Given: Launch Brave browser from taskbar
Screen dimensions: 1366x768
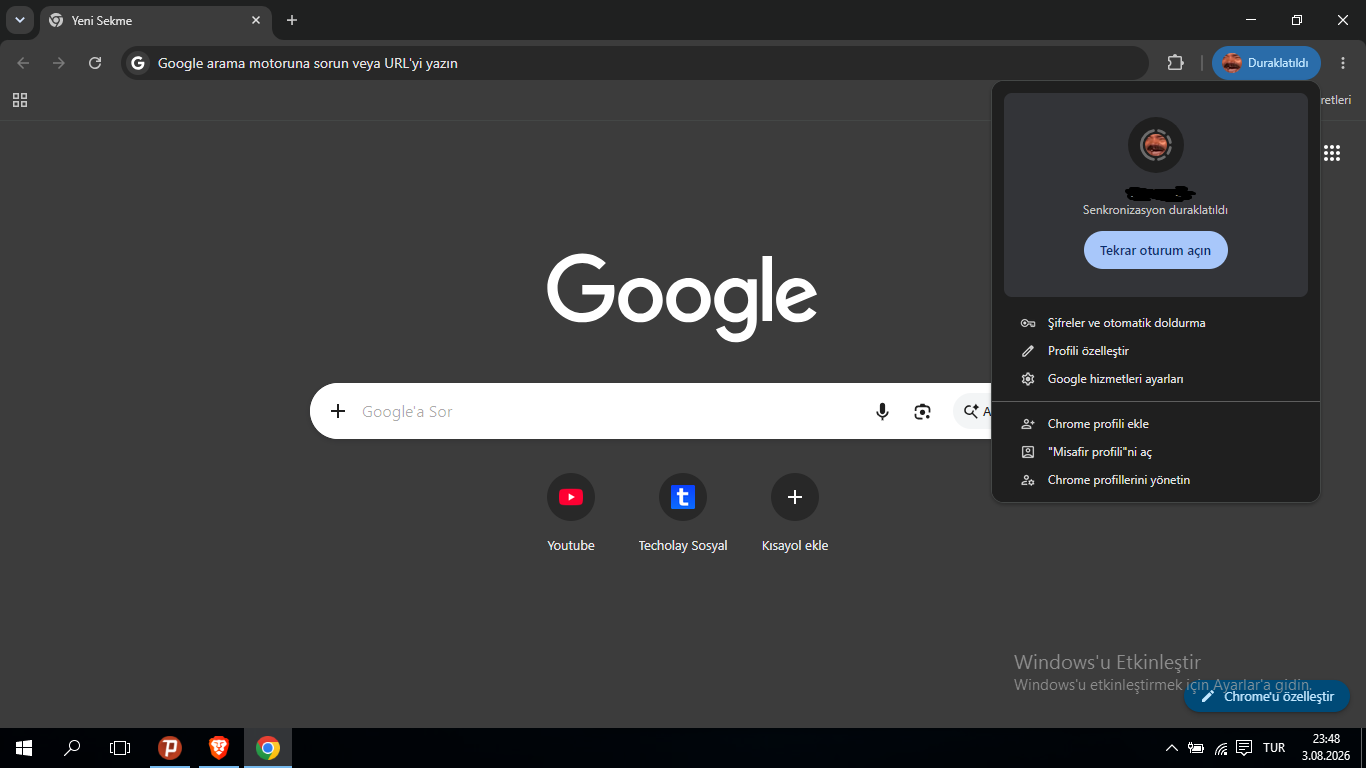Looking at the screenshot, I should click(x=218, y=748).
